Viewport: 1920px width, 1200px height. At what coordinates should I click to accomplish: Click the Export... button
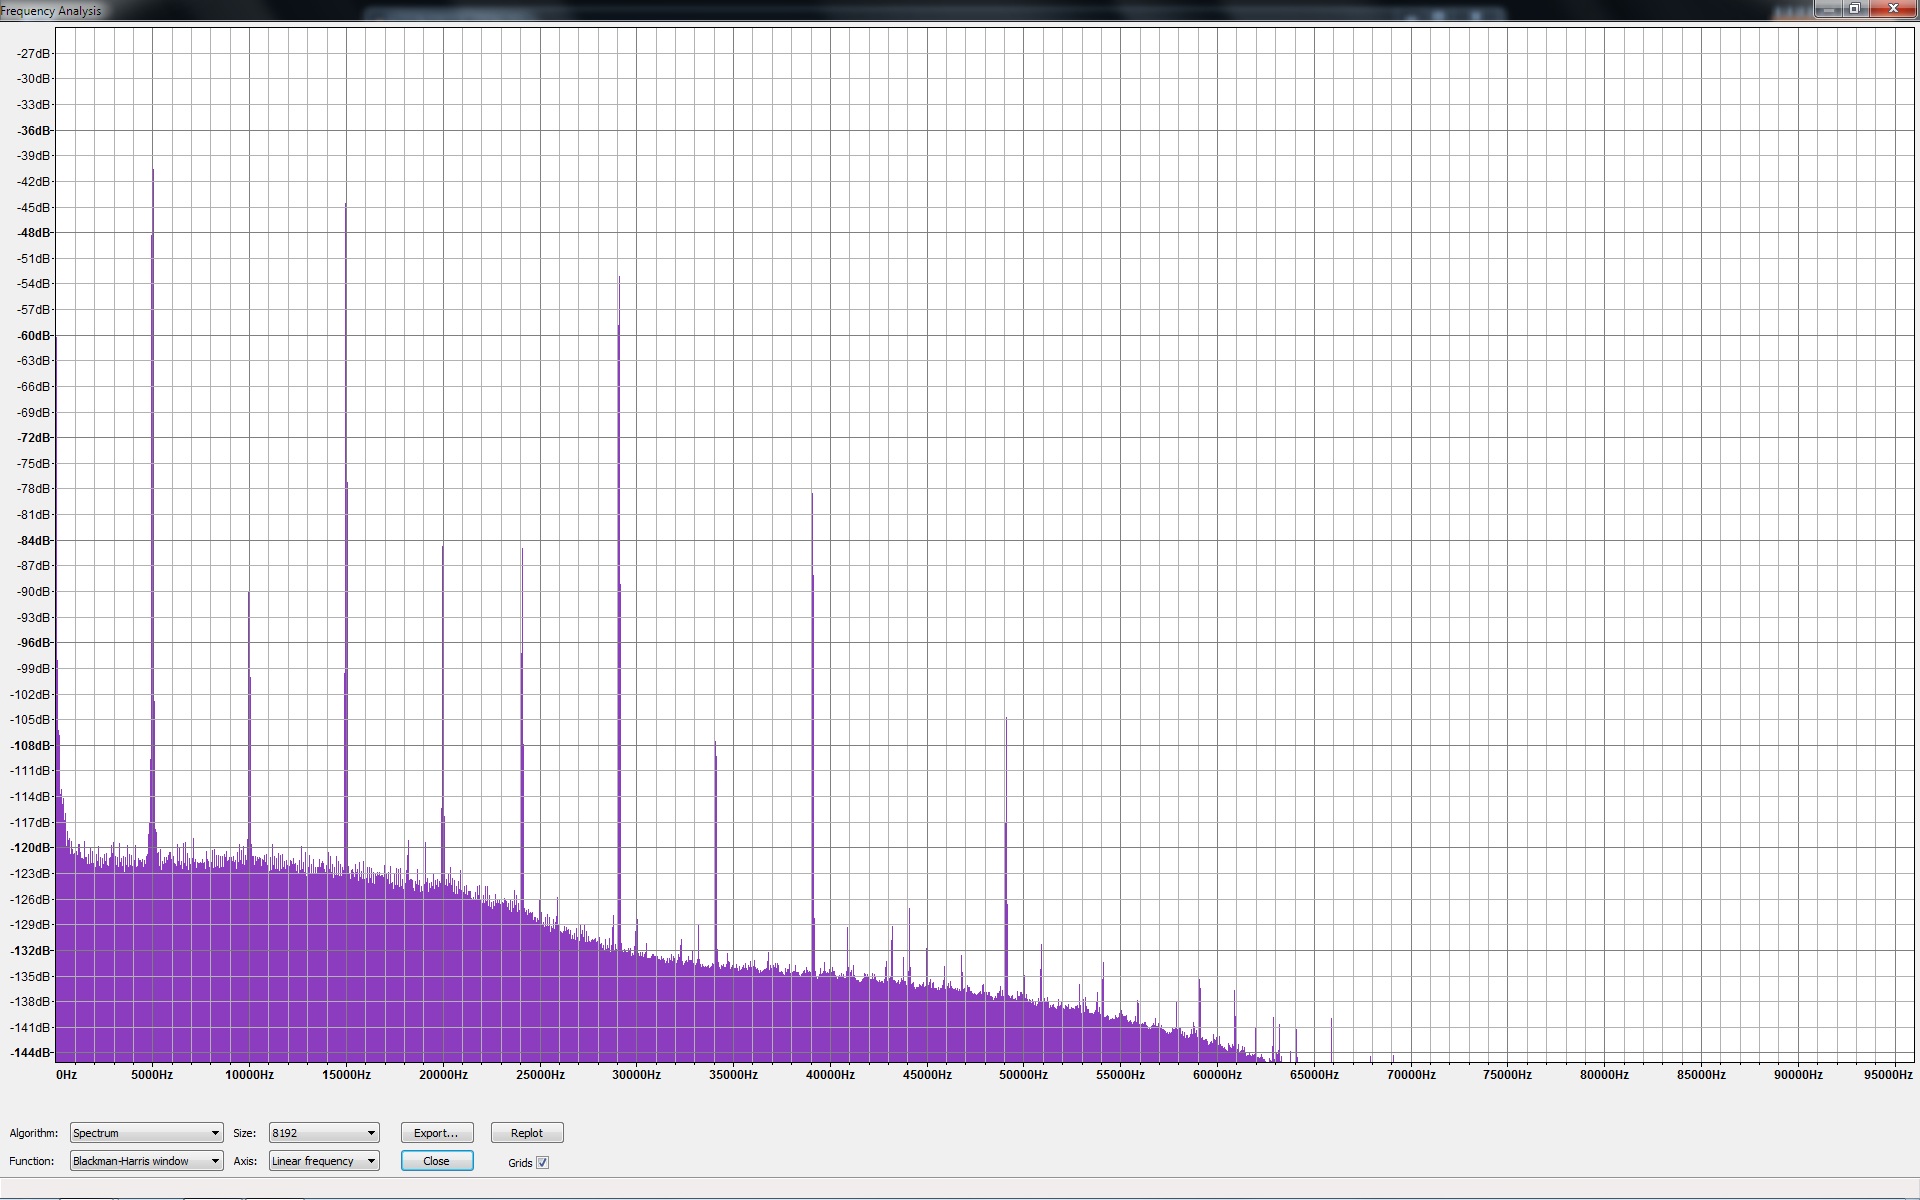436,1133
